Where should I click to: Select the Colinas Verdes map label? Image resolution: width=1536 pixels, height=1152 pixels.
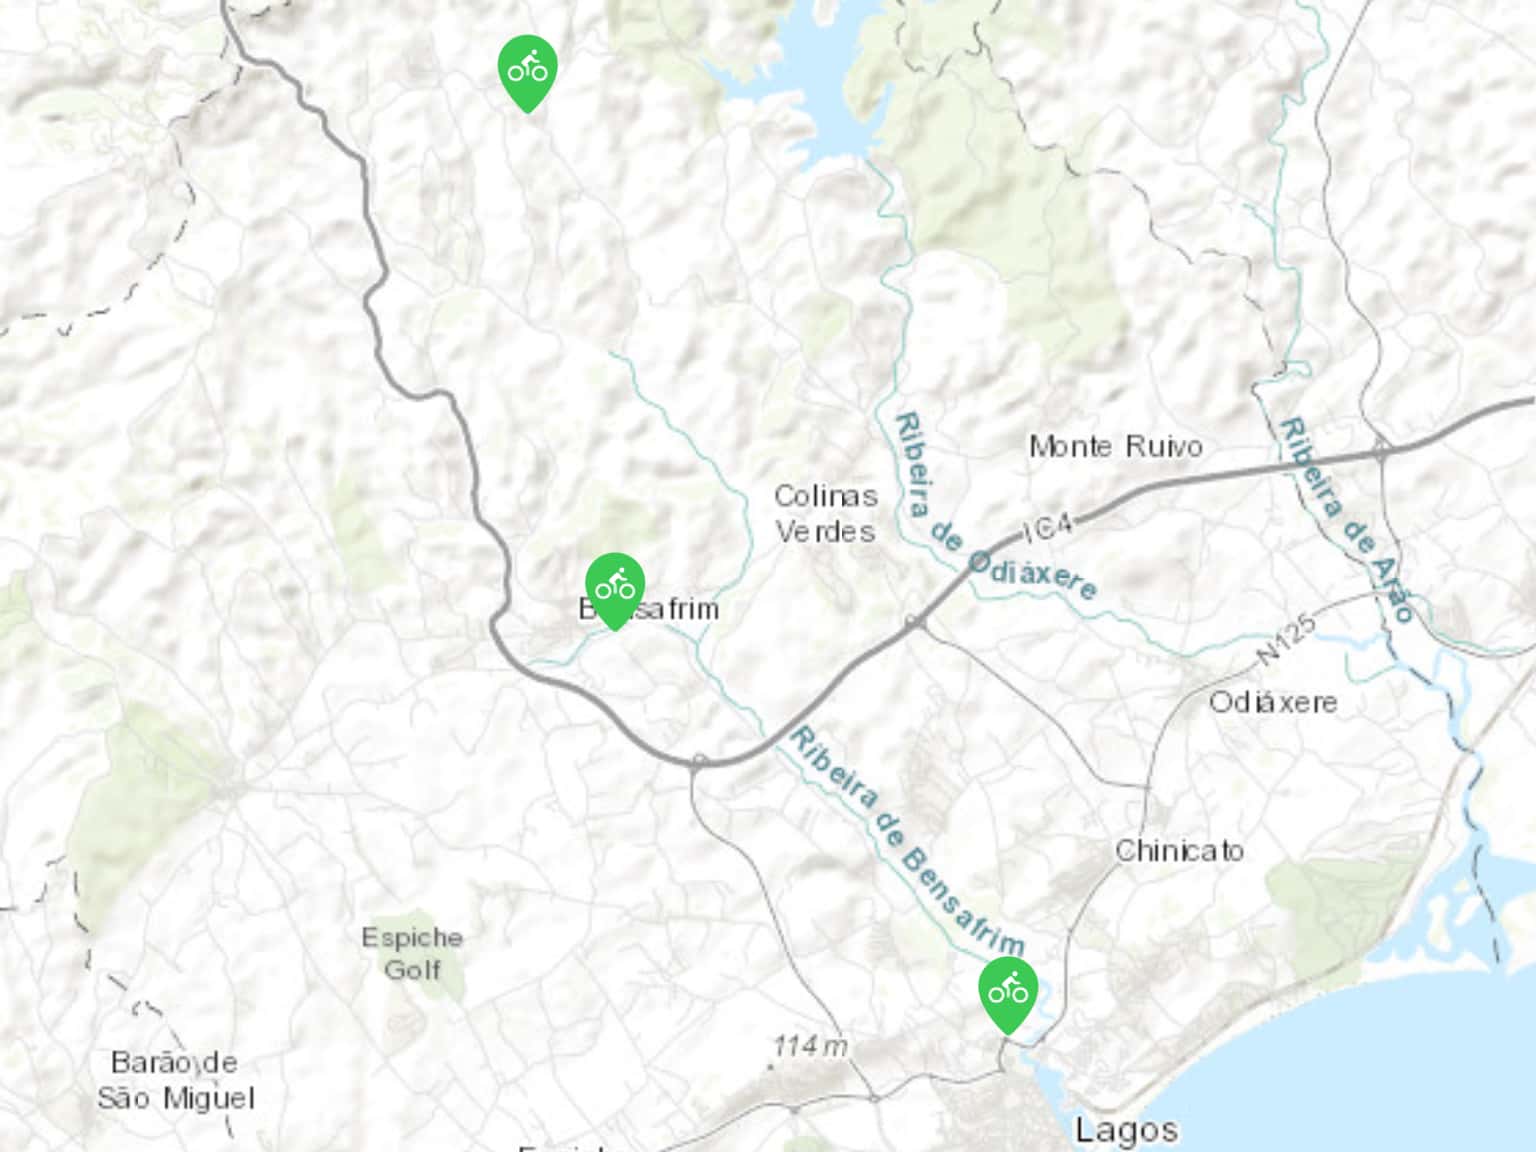click(x=826, y=513)
